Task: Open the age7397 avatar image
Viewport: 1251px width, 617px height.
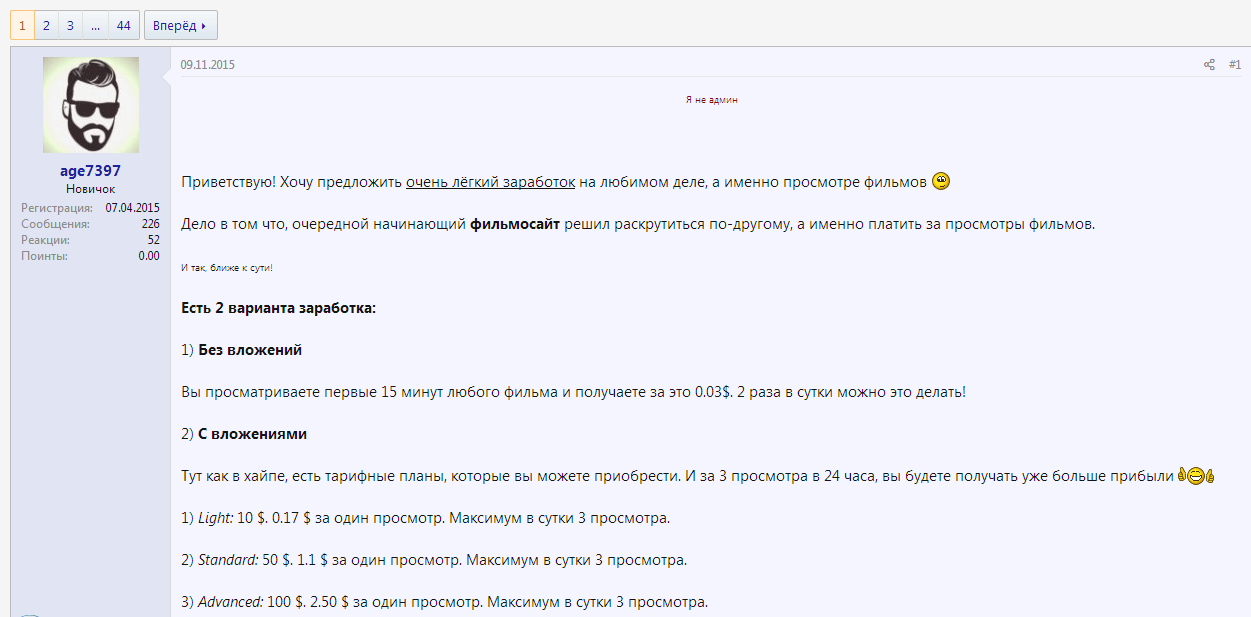Action: point(91,105)
